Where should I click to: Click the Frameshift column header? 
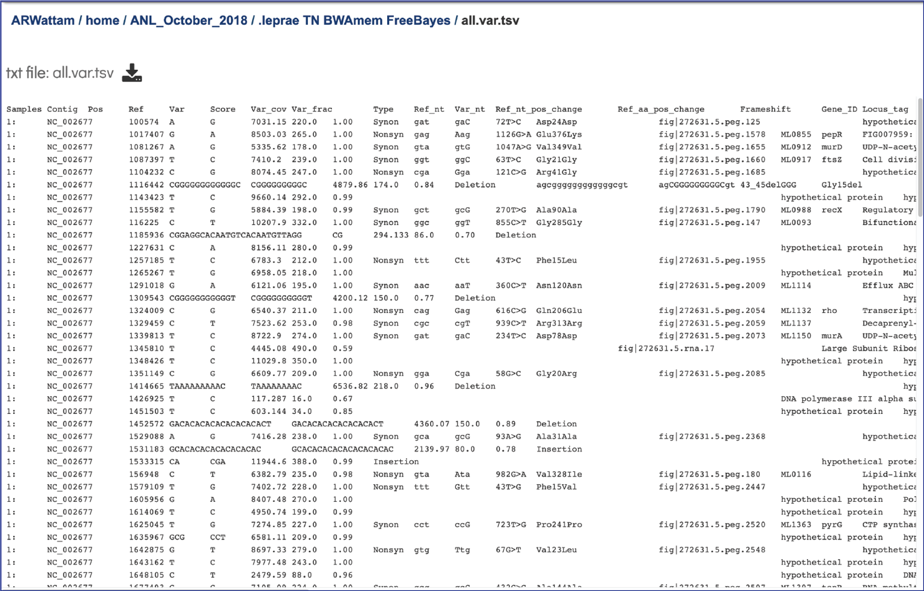[x=765, y=109]
